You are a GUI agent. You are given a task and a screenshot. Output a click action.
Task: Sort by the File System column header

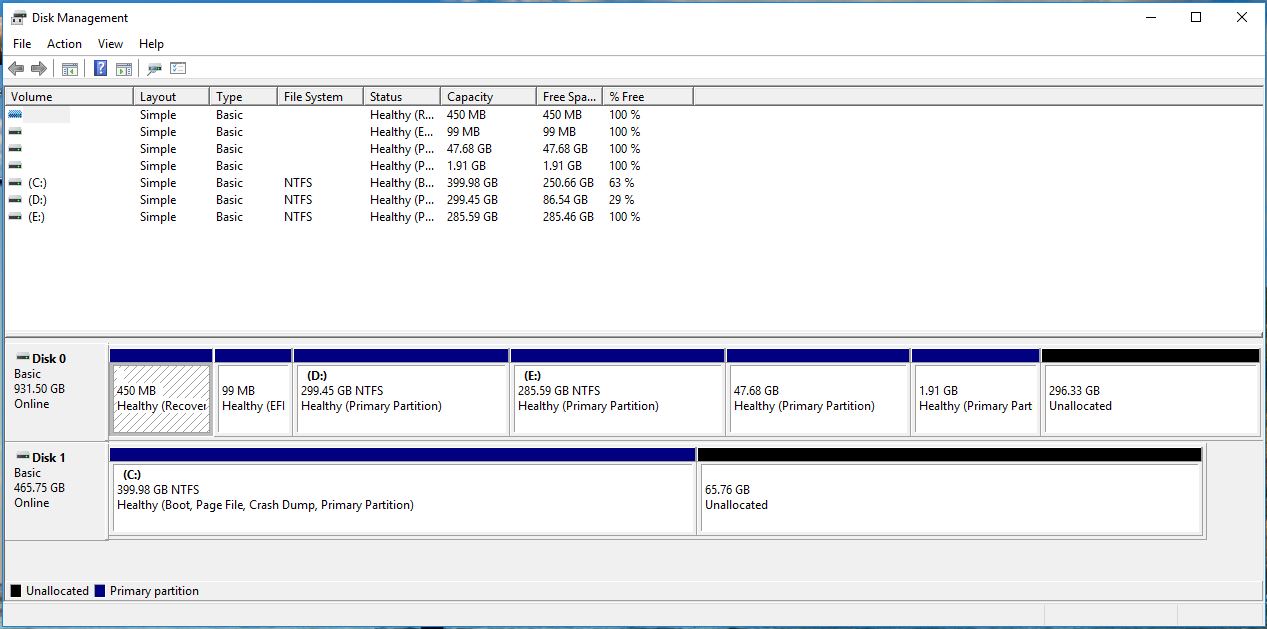(320, 97)
